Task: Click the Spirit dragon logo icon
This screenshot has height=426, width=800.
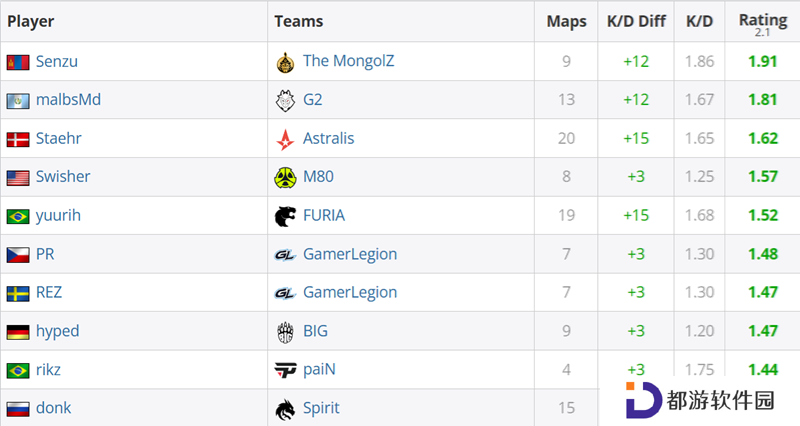Action: (x=285, y=409)
